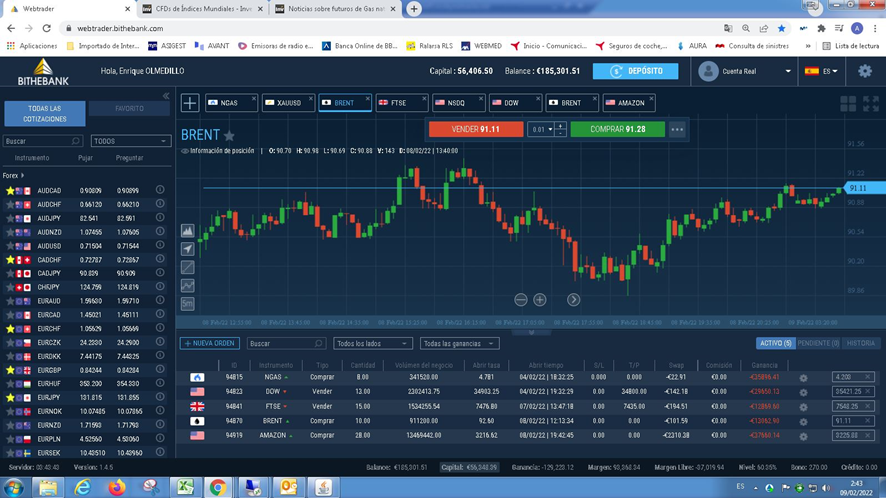
Task: Open the Cuenta Real account dropdown
Action: [744, 71]
